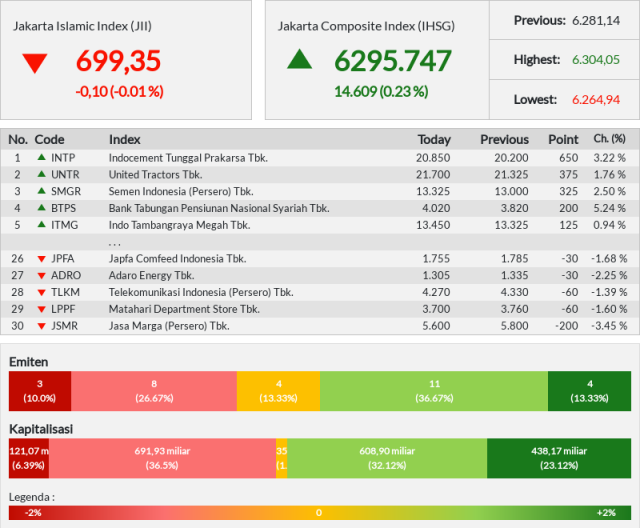Click the dark green Emiten segment 4 (13.33%)

click(x=589, y=391)
